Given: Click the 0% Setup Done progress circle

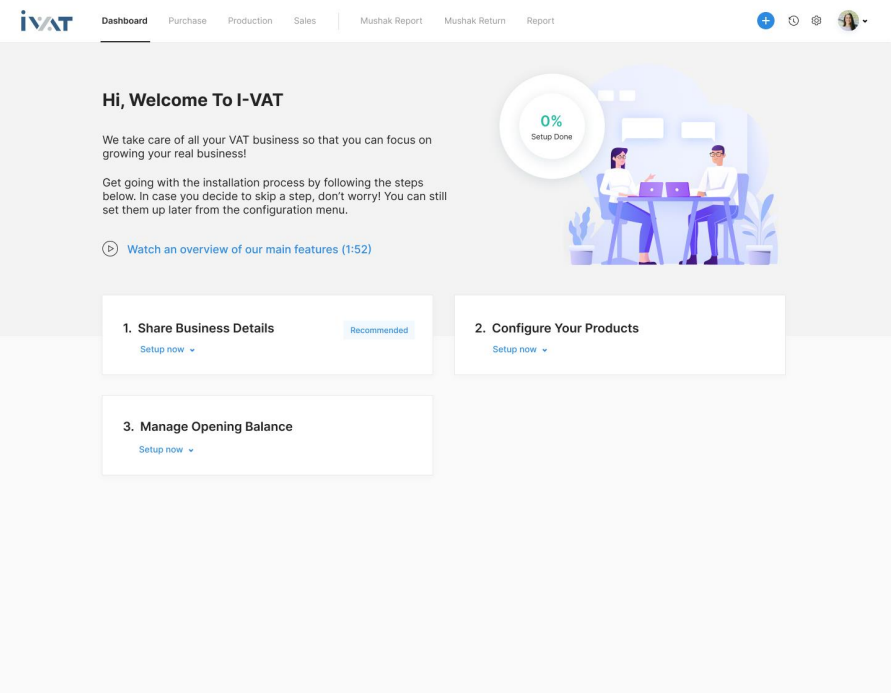Looking at the screenshot, I should [x=551, y=126].
